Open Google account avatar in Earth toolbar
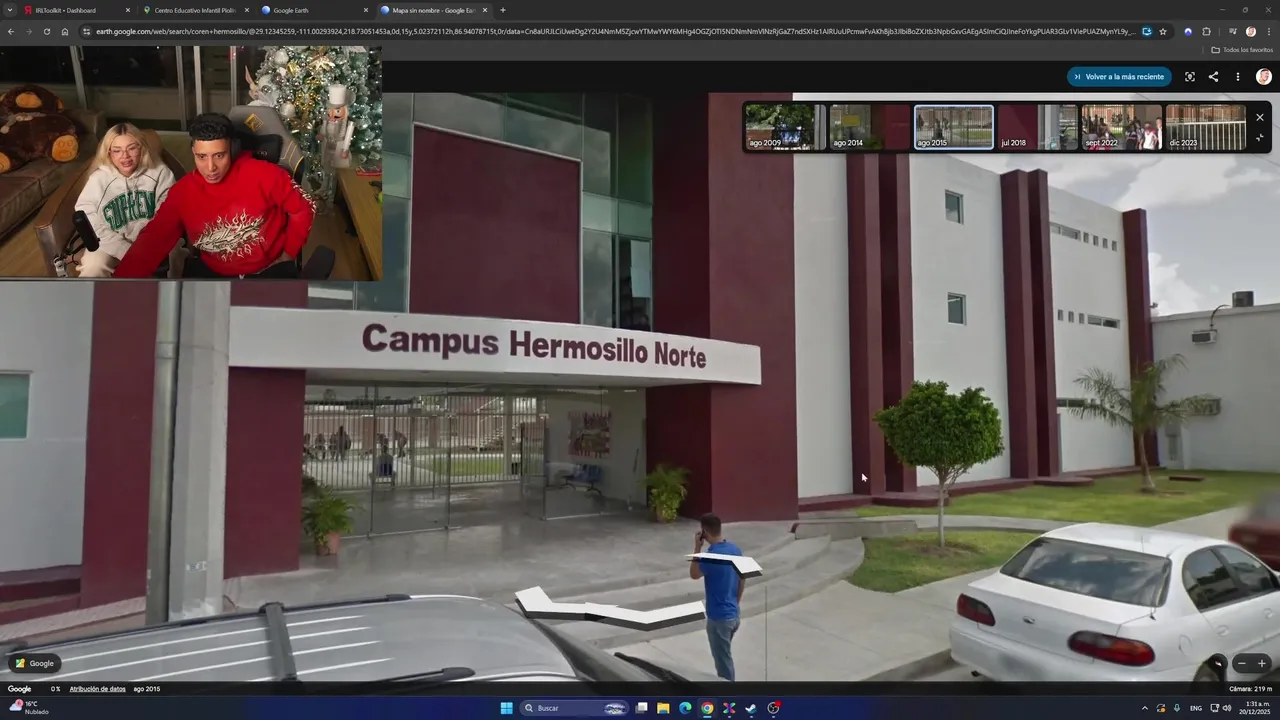The height and width of the screenshot is (720, 1280). (x=1264, y=77)
